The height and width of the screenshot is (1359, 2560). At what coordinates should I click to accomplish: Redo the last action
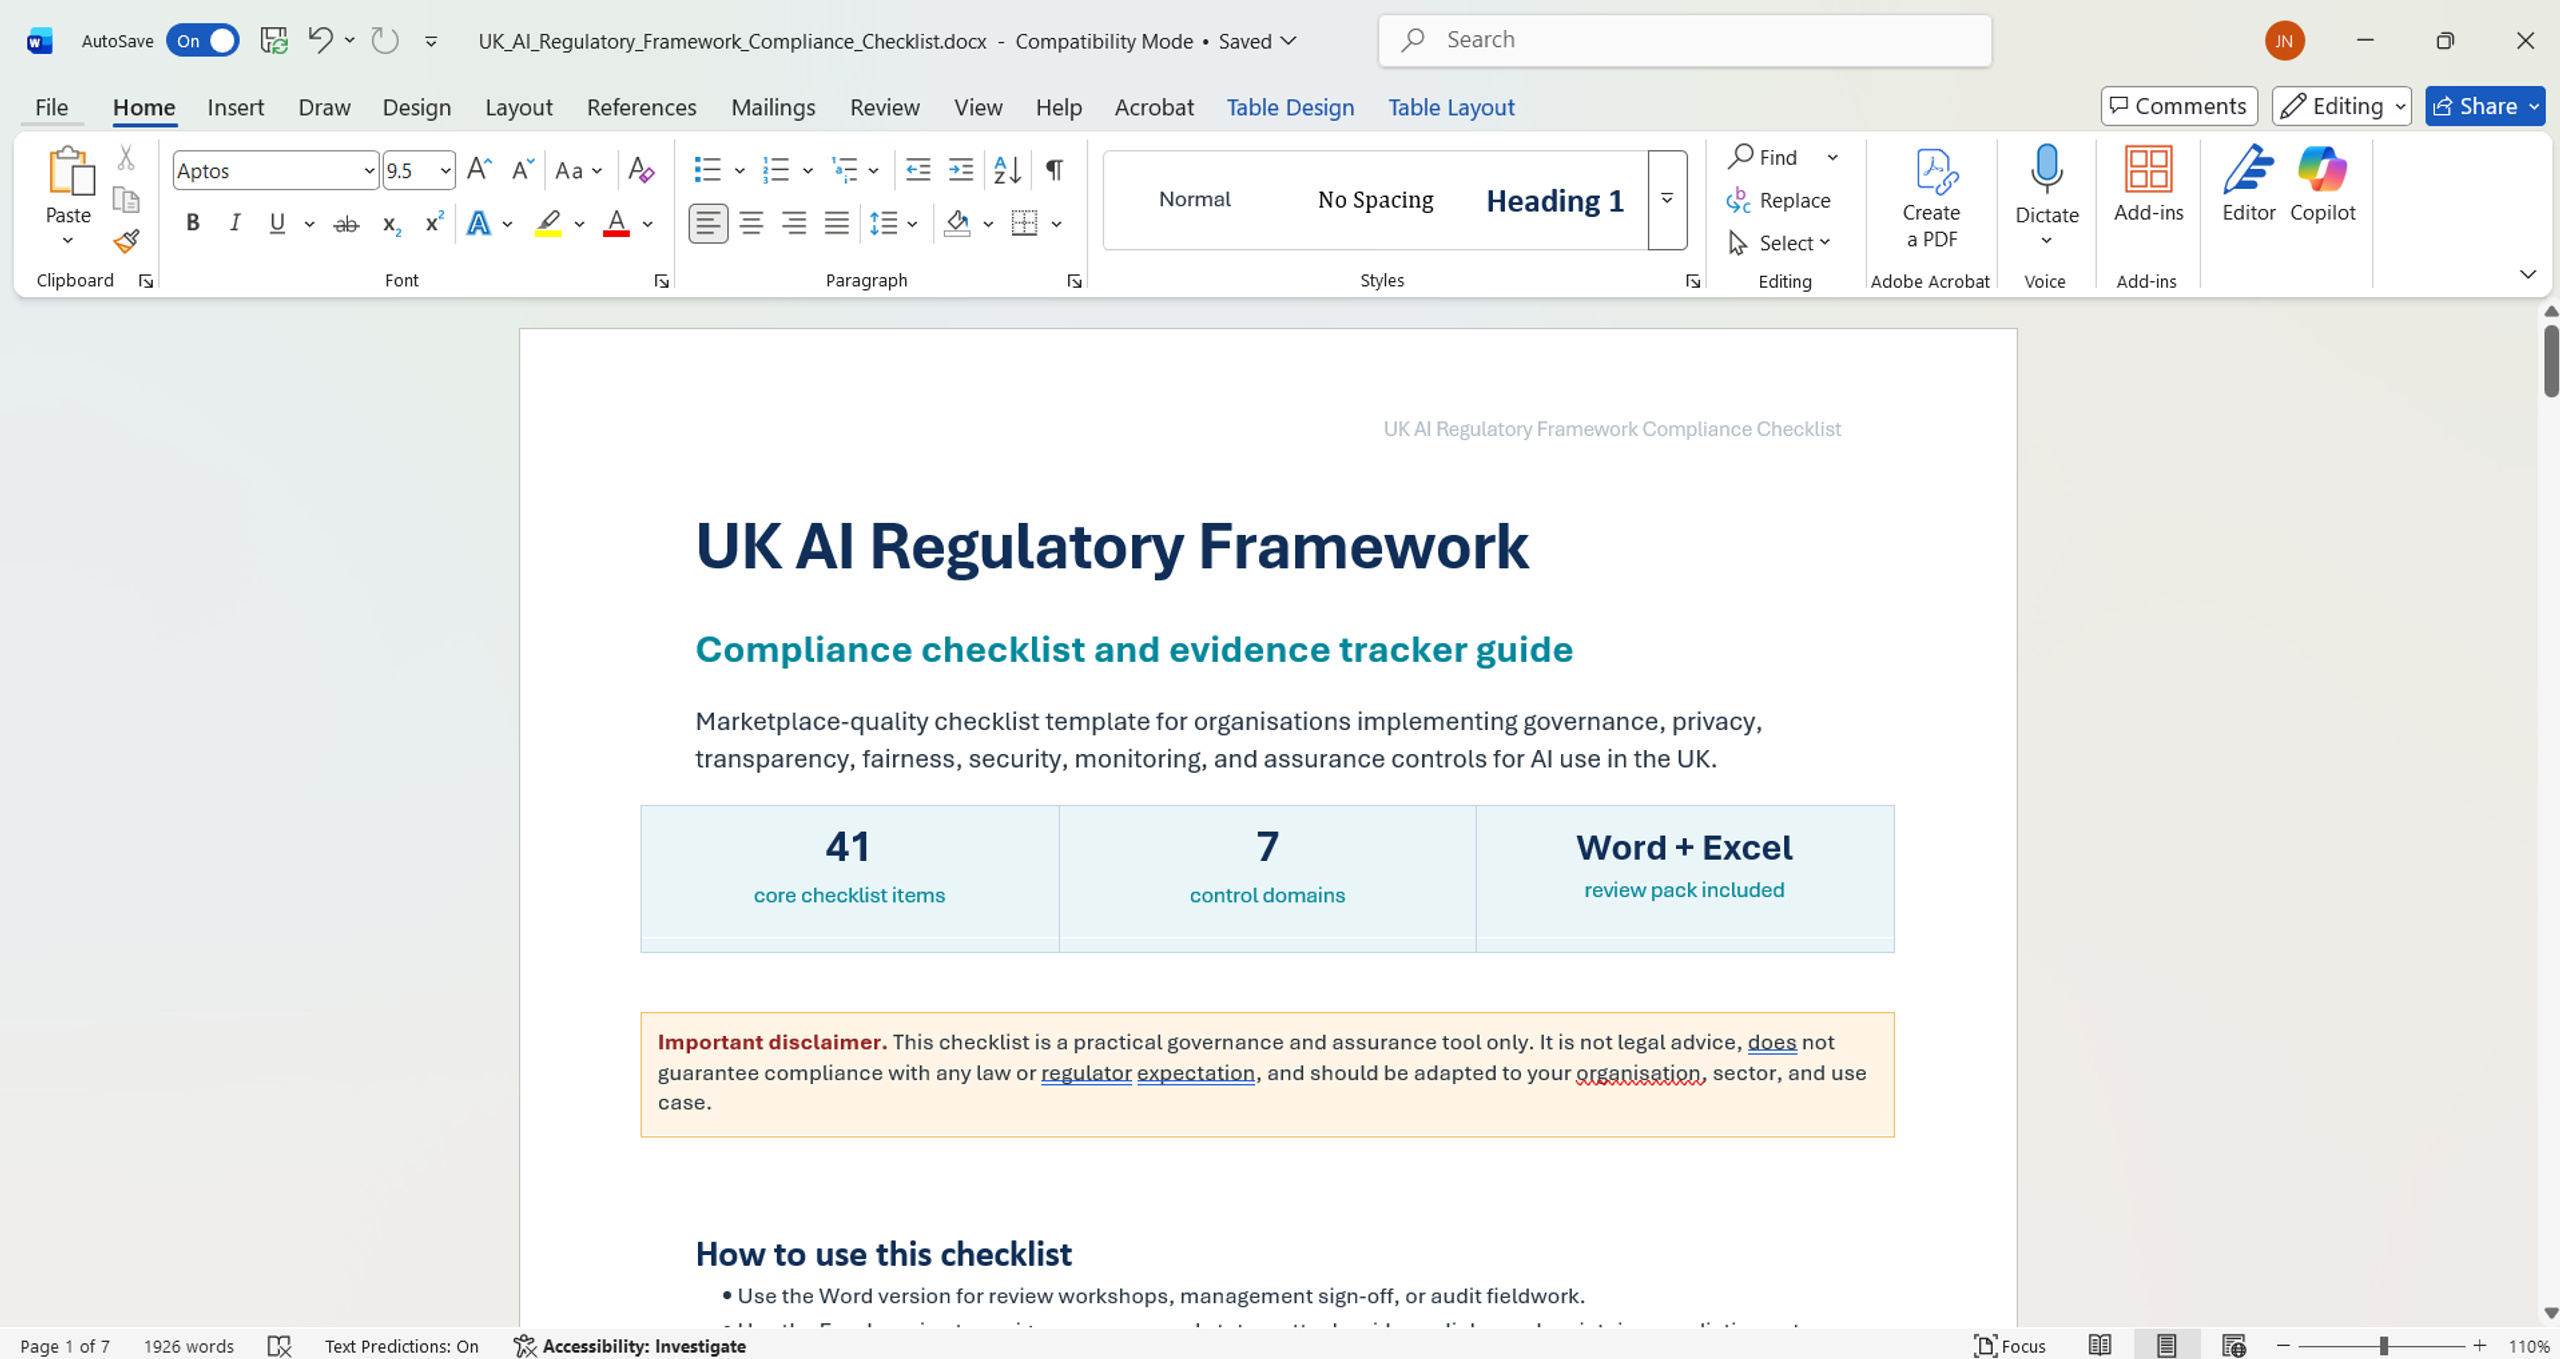pyautogui.click(x=385, y=40)
